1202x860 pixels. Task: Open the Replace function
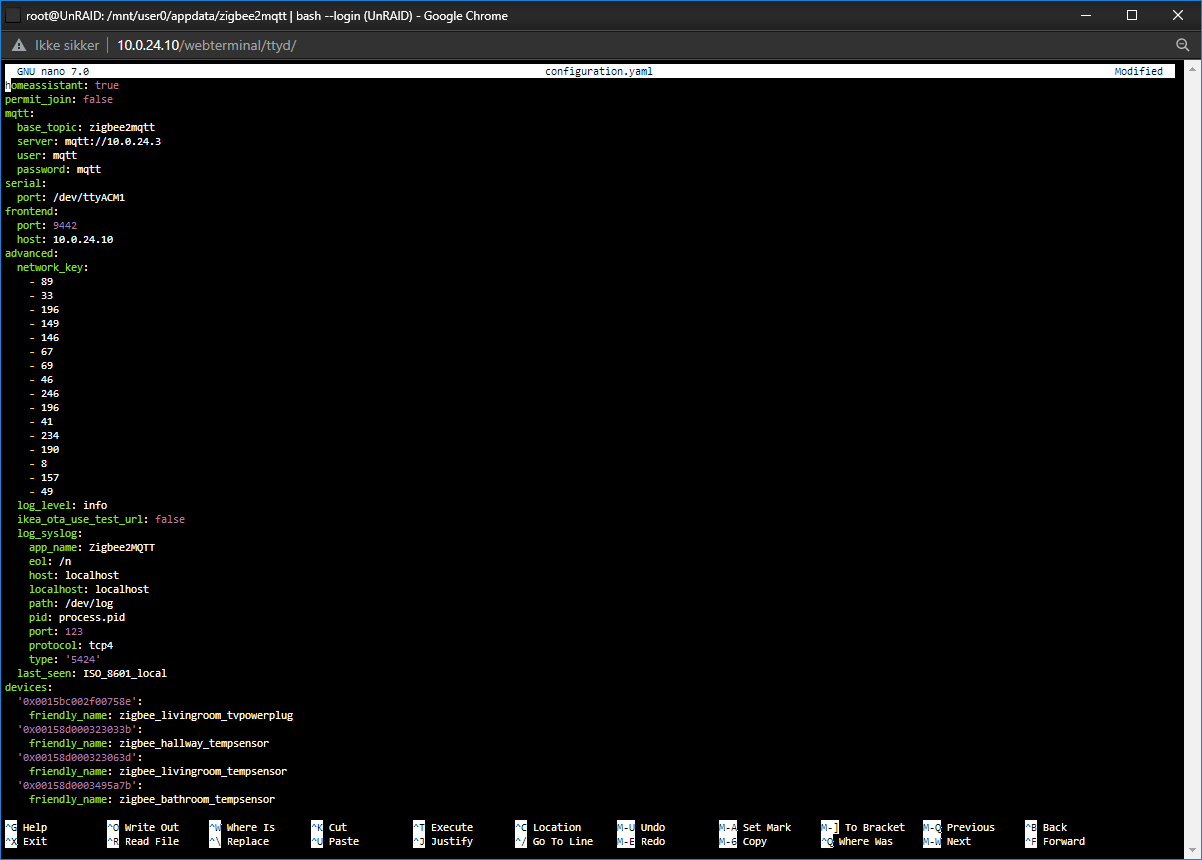click(245, 841)
